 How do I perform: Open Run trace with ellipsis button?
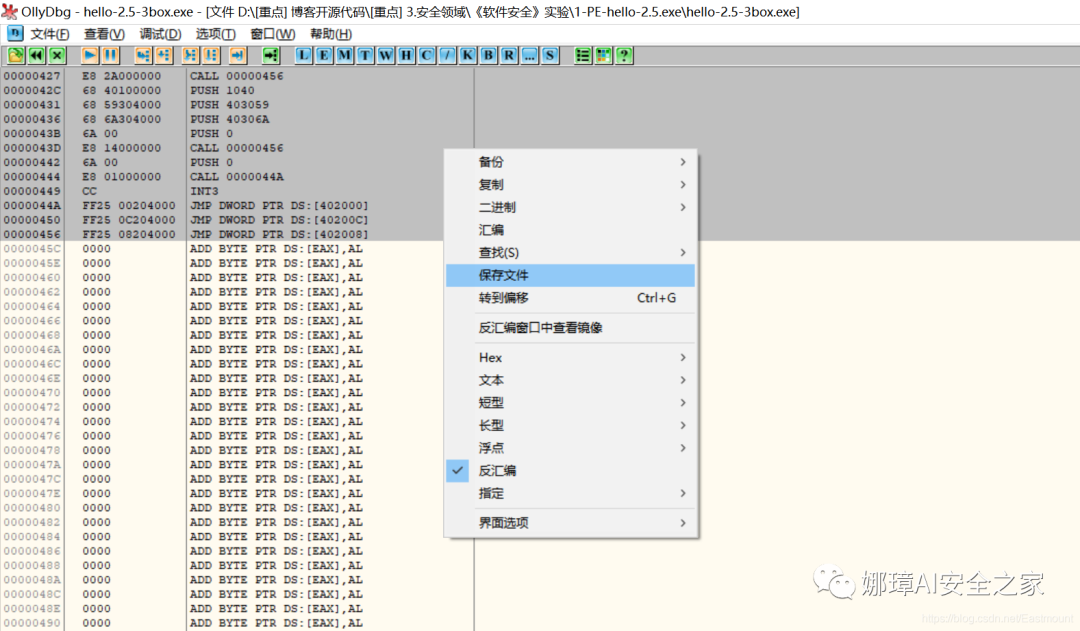(529, 56)
